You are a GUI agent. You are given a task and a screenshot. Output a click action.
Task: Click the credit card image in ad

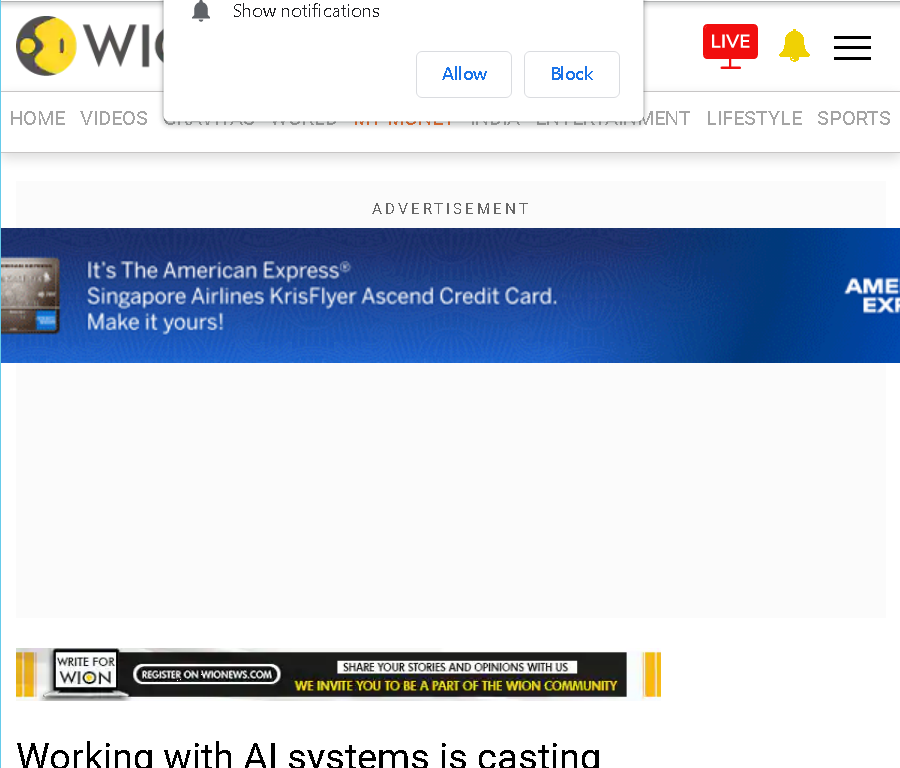pyautogui.click(x=30, y=296)
